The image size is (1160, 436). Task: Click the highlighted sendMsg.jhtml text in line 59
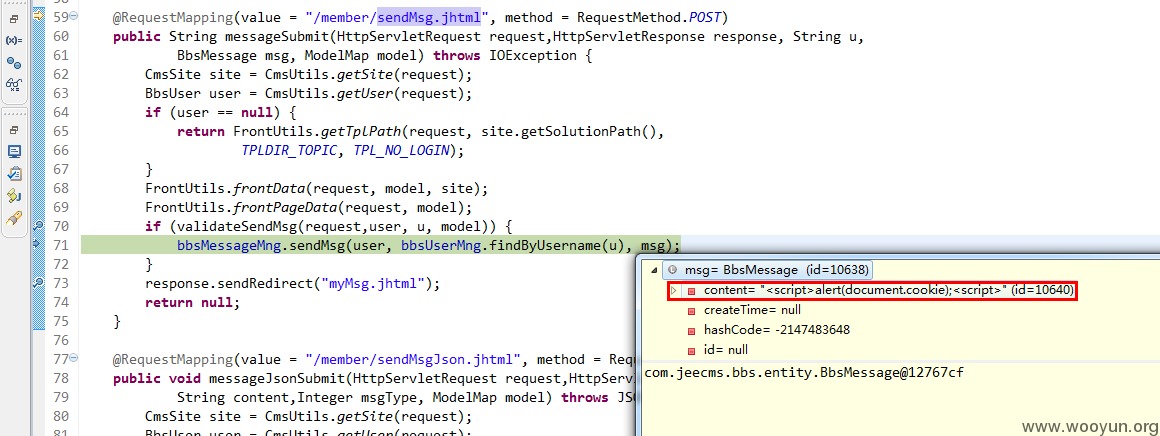430,16
